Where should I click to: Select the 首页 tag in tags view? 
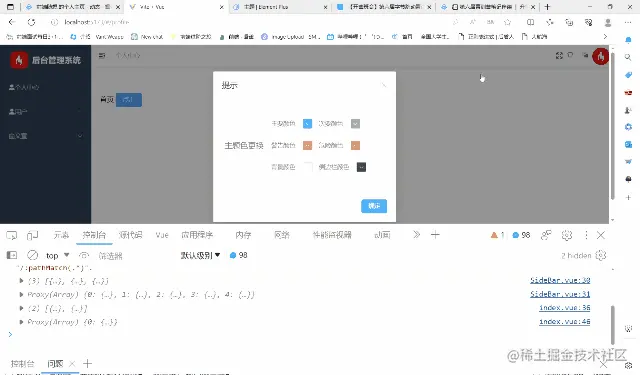[107, 100]
